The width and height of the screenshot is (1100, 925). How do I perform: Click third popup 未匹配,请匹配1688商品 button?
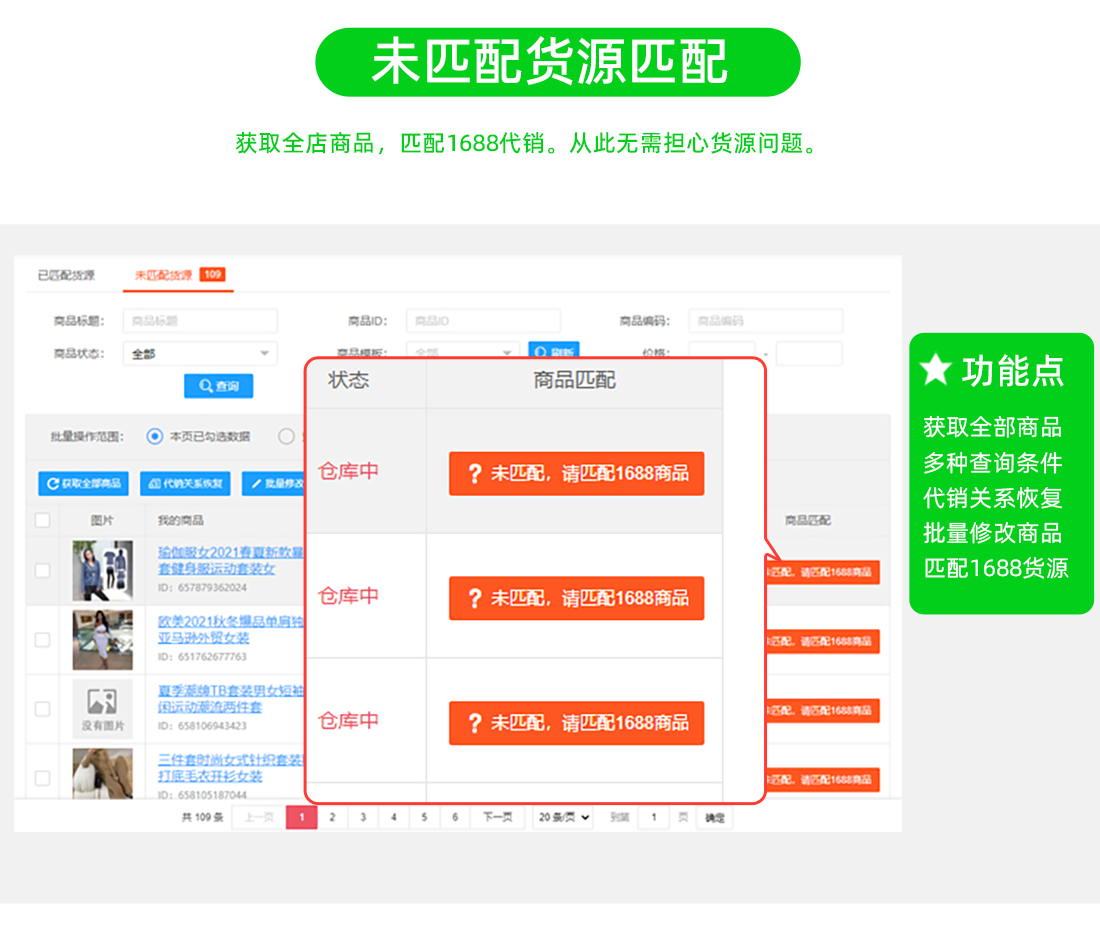577,723
